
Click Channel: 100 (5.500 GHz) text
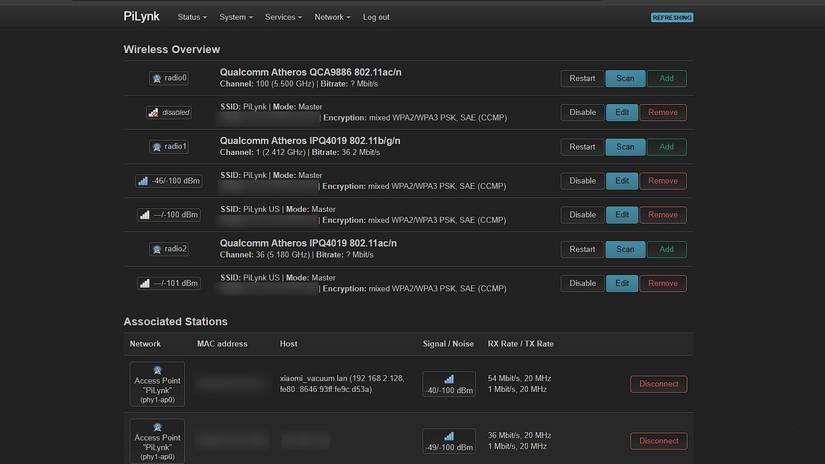click(267, 84)
